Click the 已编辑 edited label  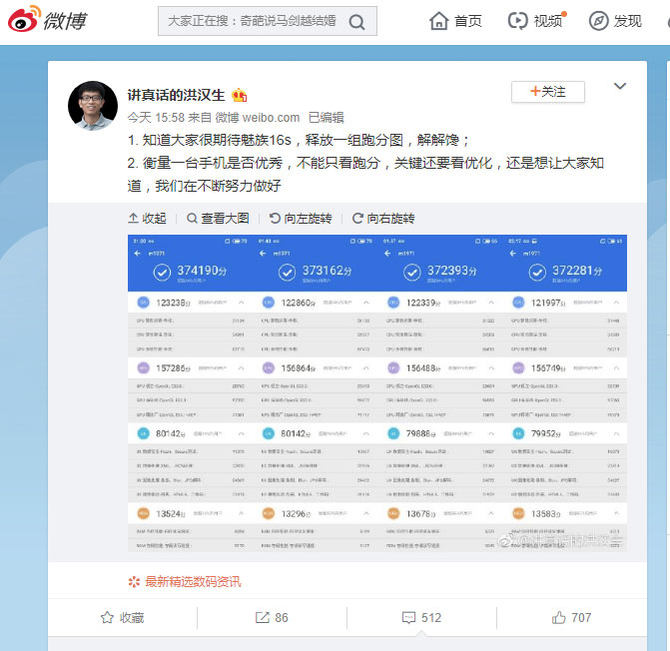(x=326, y=117)
